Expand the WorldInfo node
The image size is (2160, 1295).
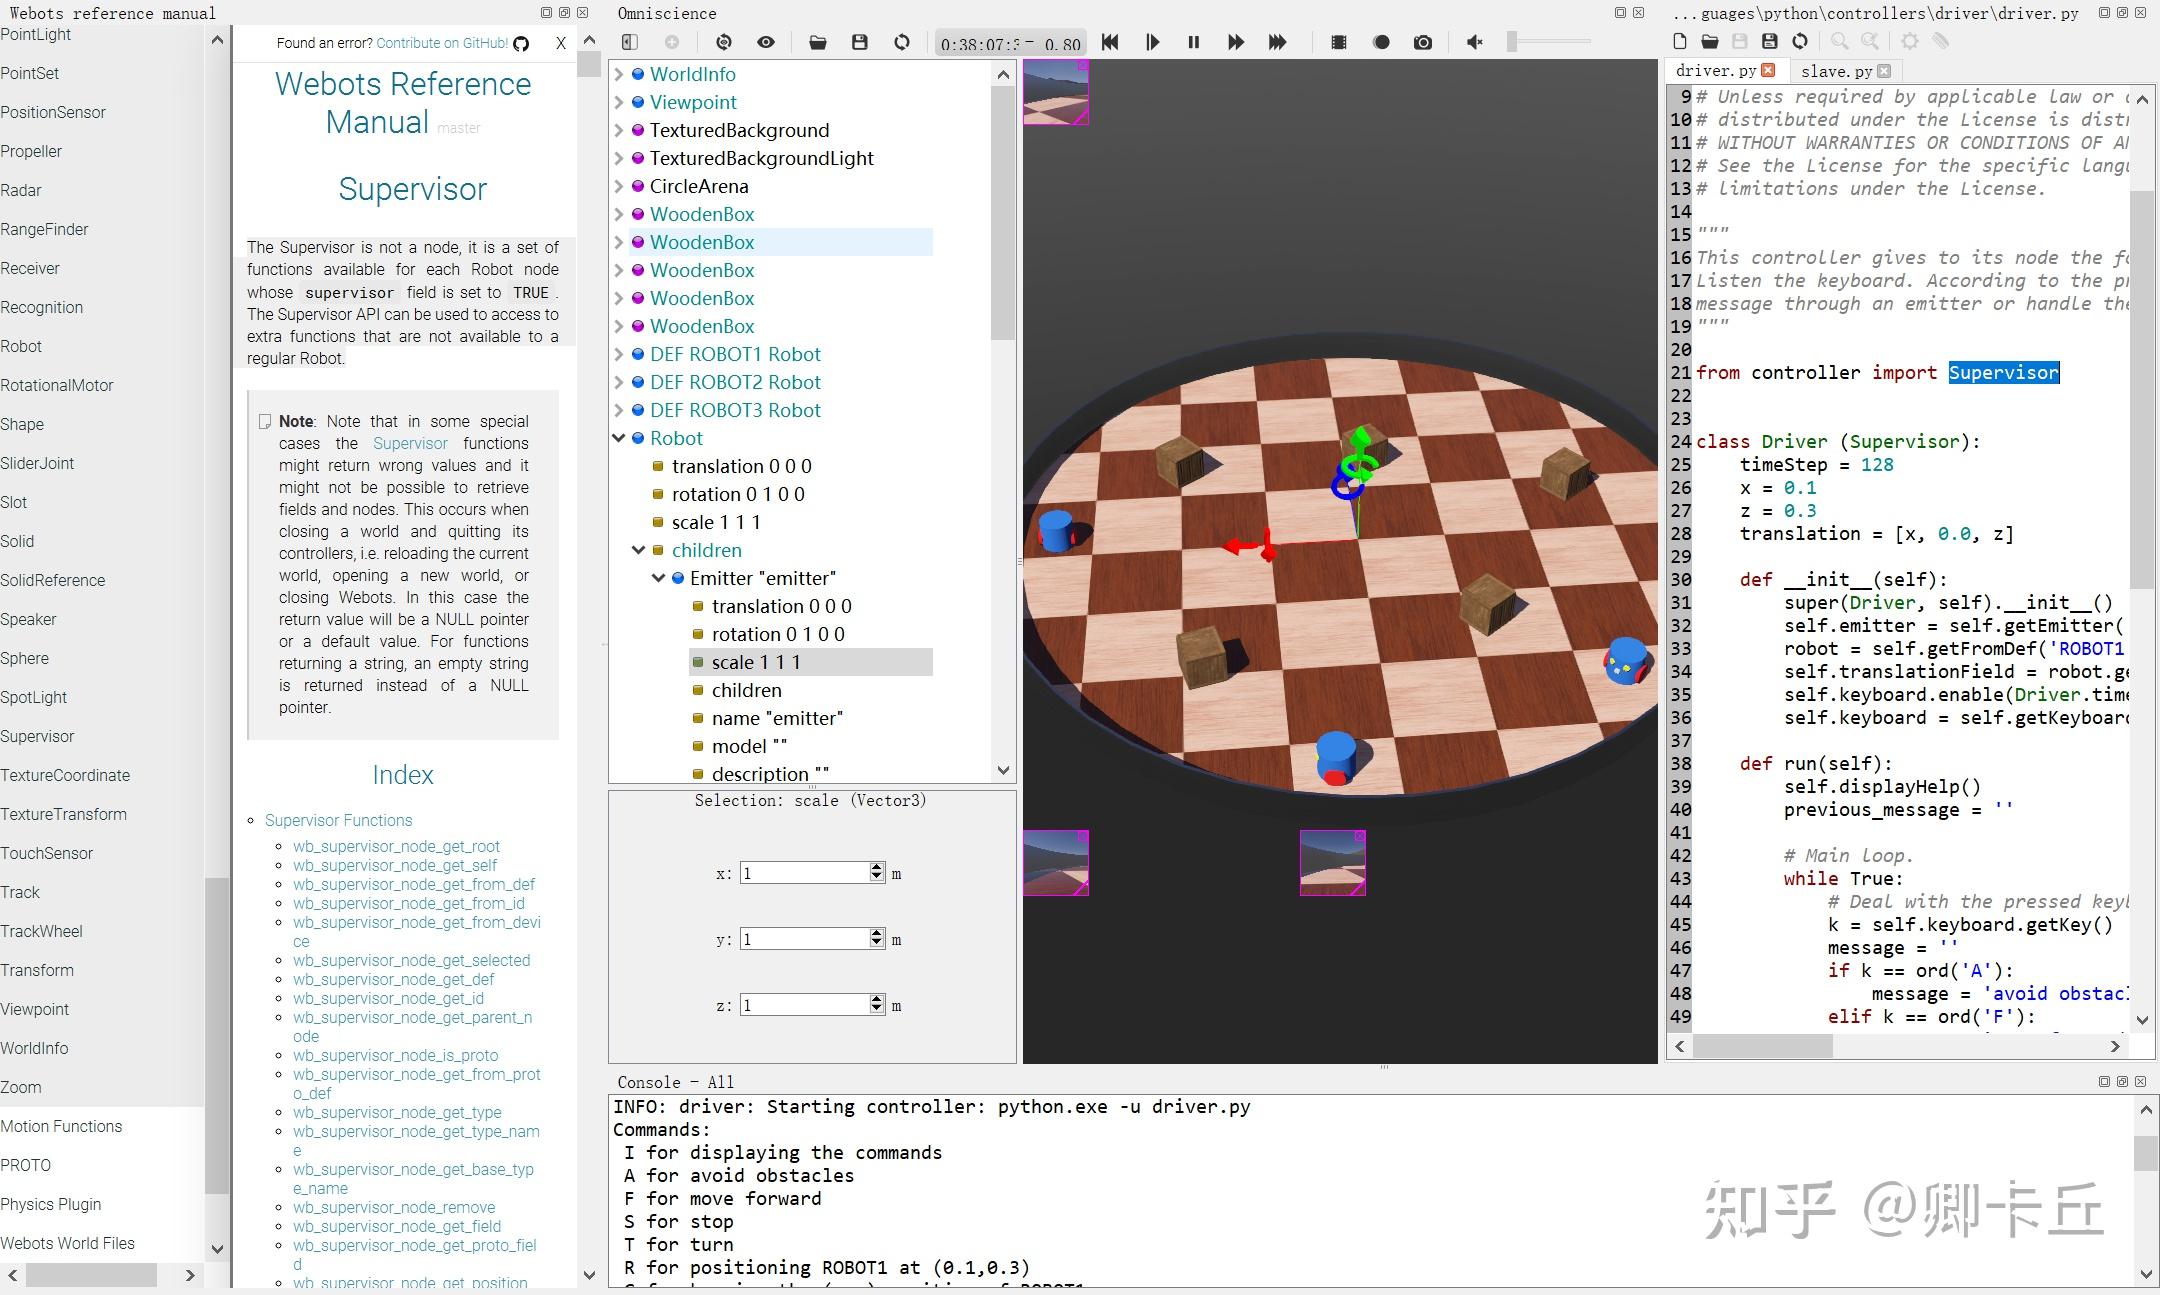coord(618,74)
